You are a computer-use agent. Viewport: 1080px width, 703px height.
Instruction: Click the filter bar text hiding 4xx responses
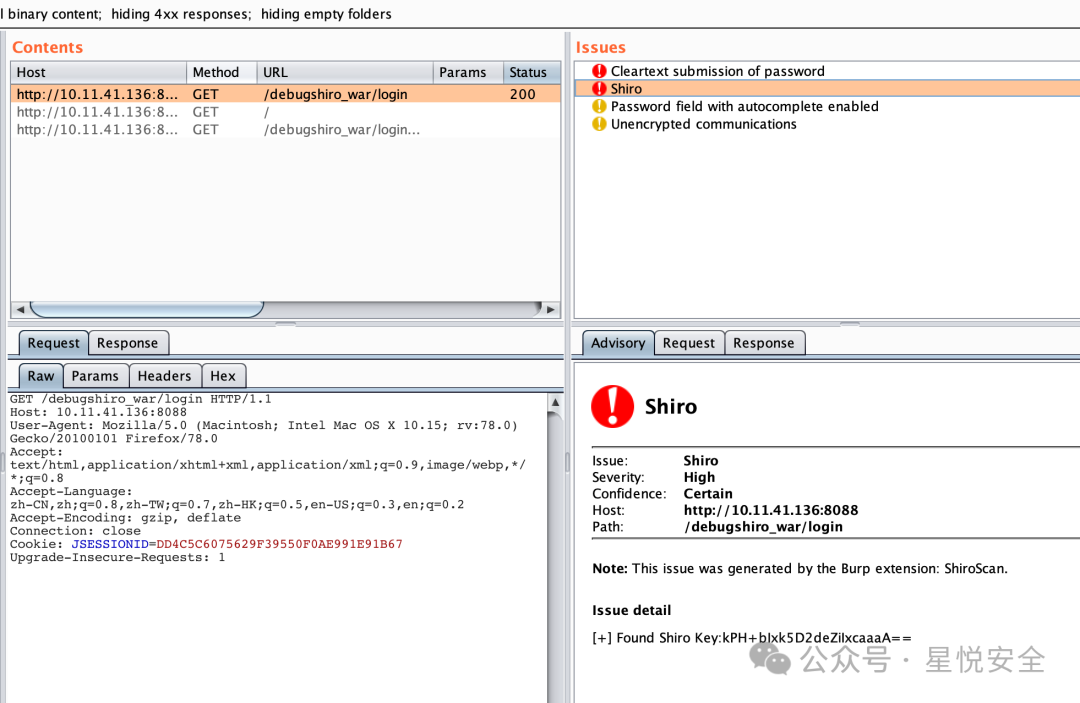(181, 14)
